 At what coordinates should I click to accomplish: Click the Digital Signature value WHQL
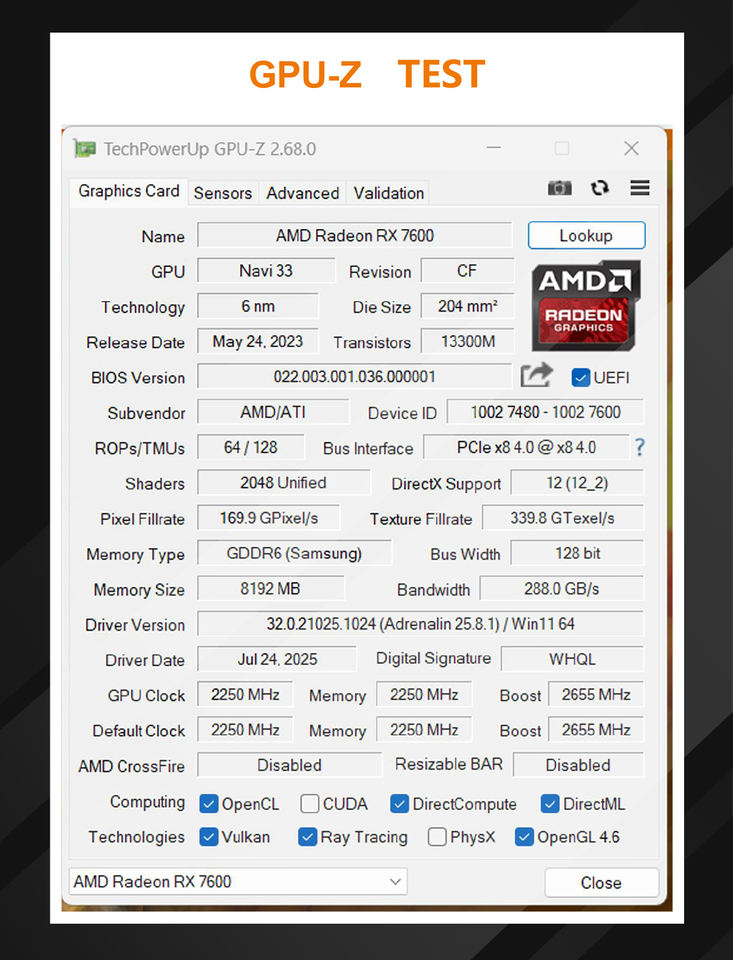click(572, 659)
